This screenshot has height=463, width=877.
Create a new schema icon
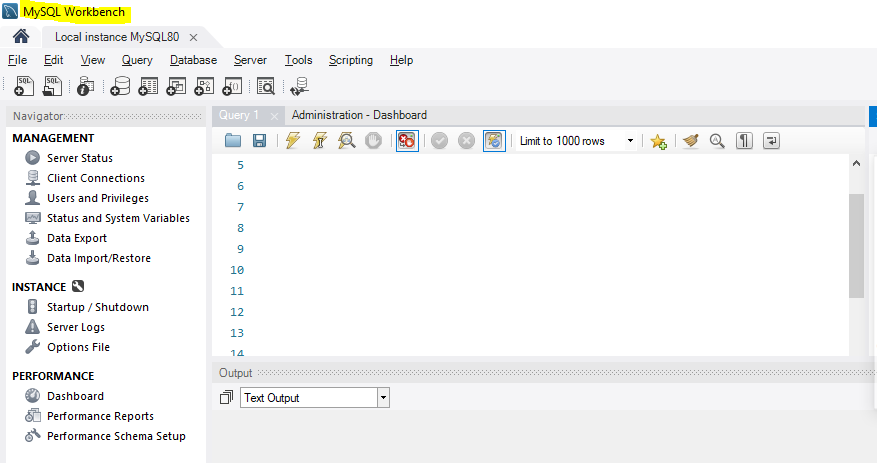pyautogui.click(x=120, y=86)
